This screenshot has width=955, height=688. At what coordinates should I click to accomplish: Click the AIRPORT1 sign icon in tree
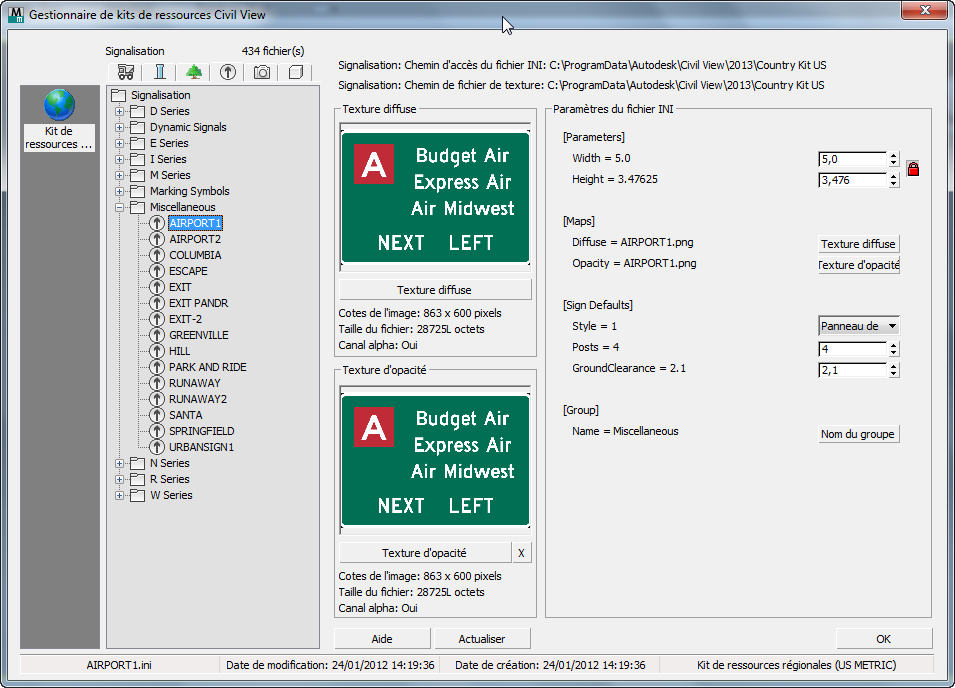(157, 223)
